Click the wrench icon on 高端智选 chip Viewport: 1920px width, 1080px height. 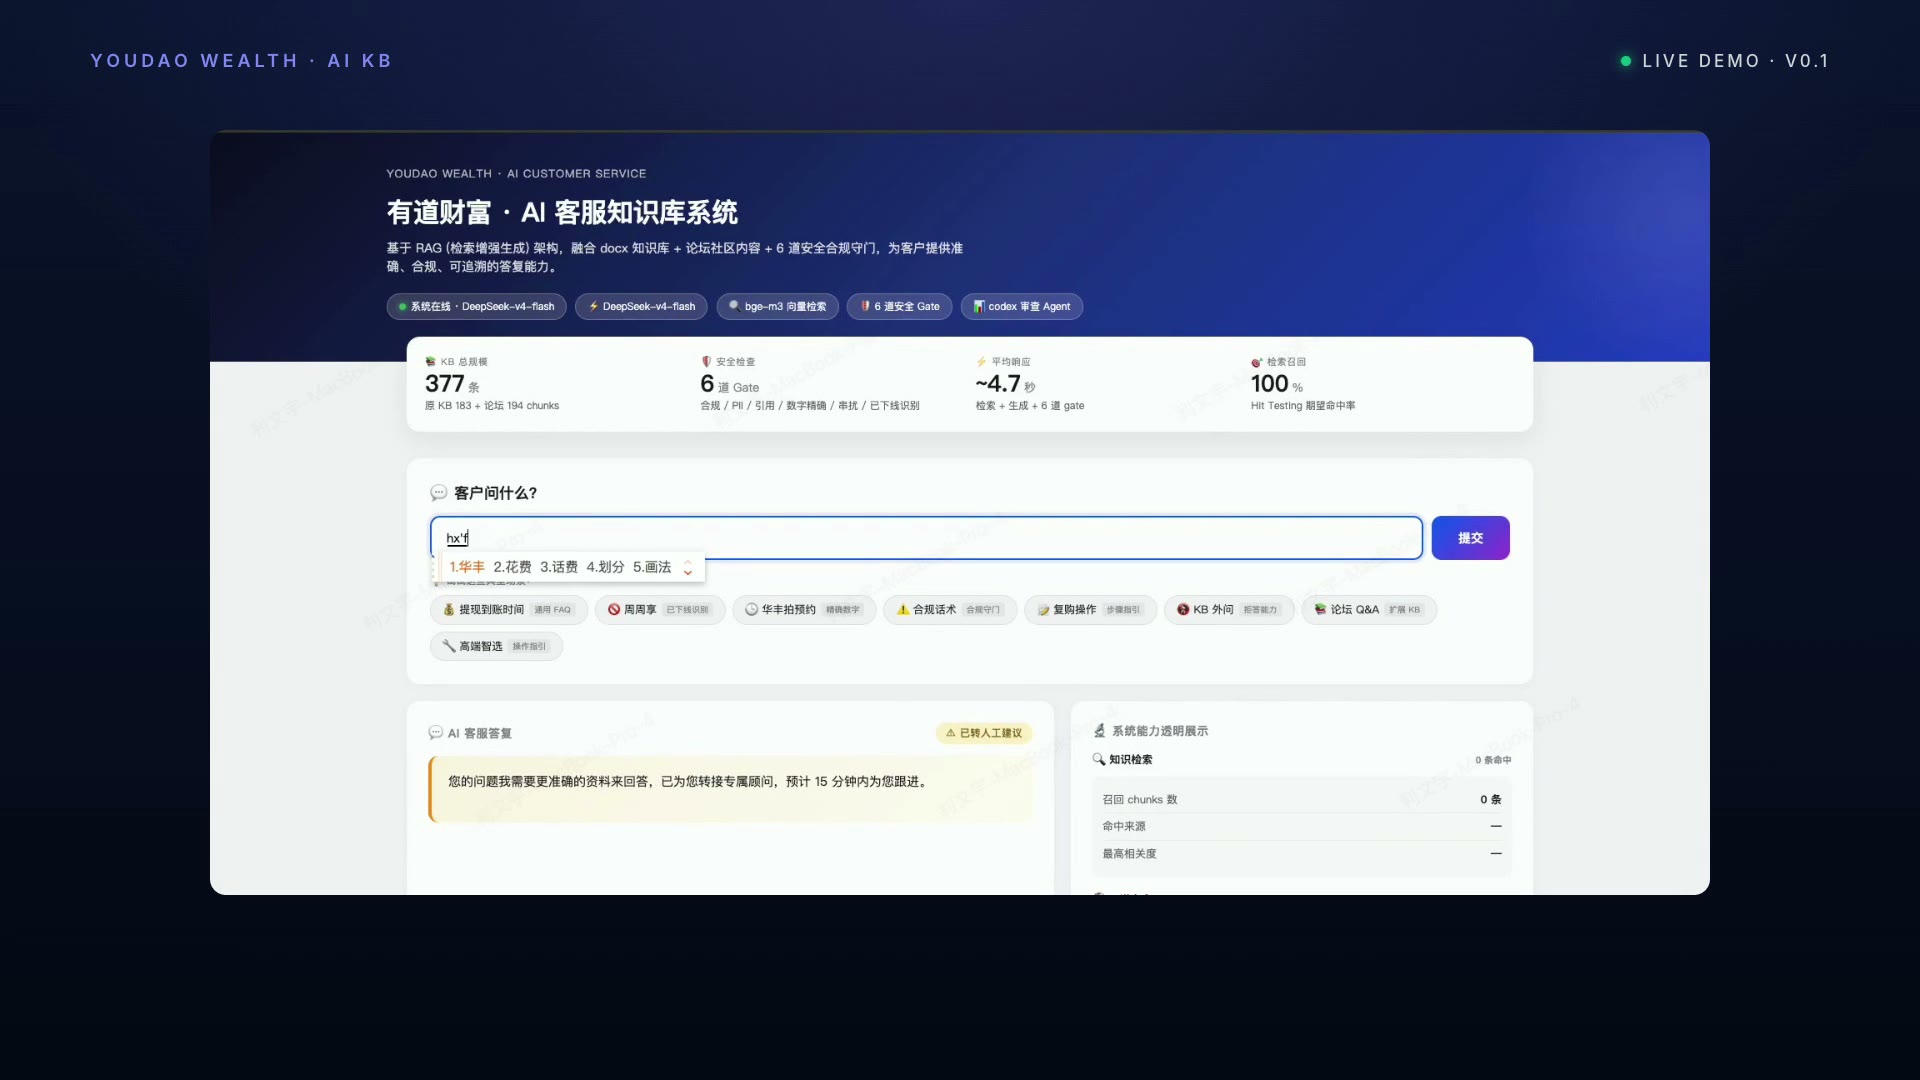pos(449,647)
